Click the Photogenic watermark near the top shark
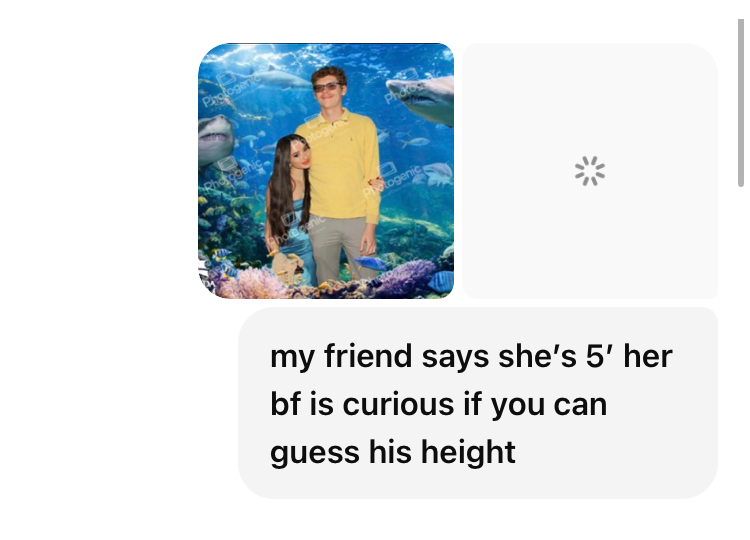The height and width of the screenshot is (540, 750). [x=231, y=90]
